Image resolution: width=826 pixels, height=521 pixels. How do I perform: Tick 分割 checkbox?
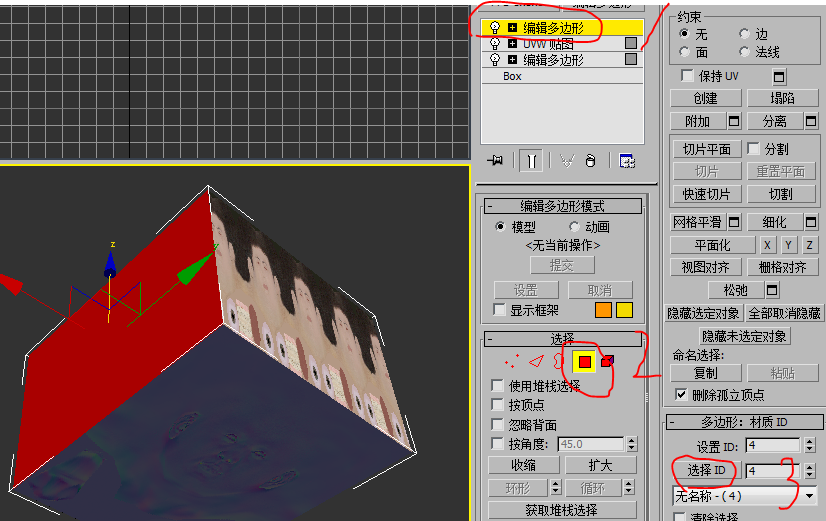(753, 149)
